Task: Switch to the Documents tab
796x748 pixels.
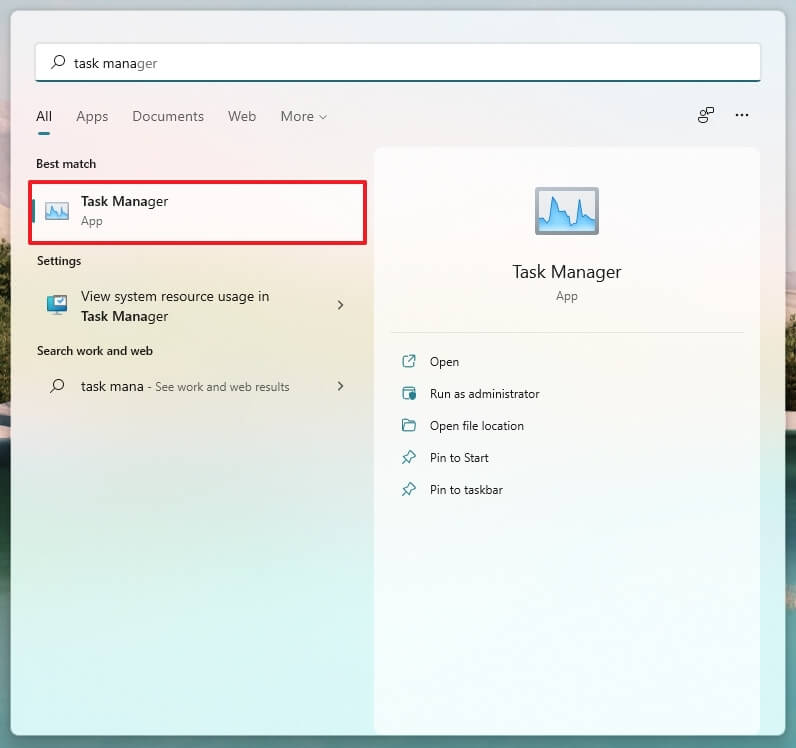Action: point(168,116)
